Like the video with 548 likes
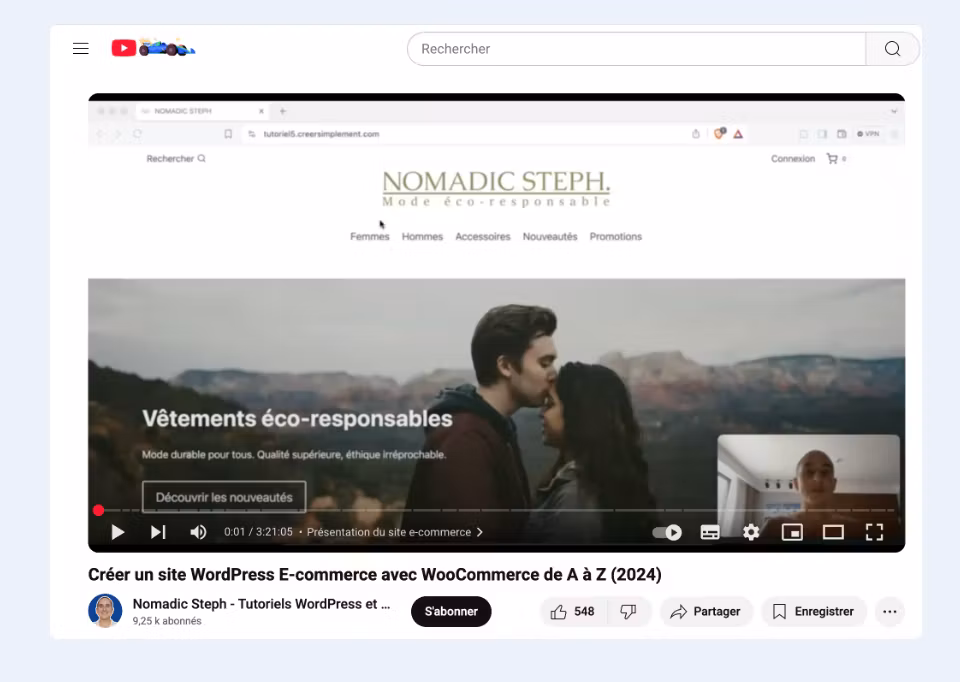The image size is (960, 682). (573, 612)
